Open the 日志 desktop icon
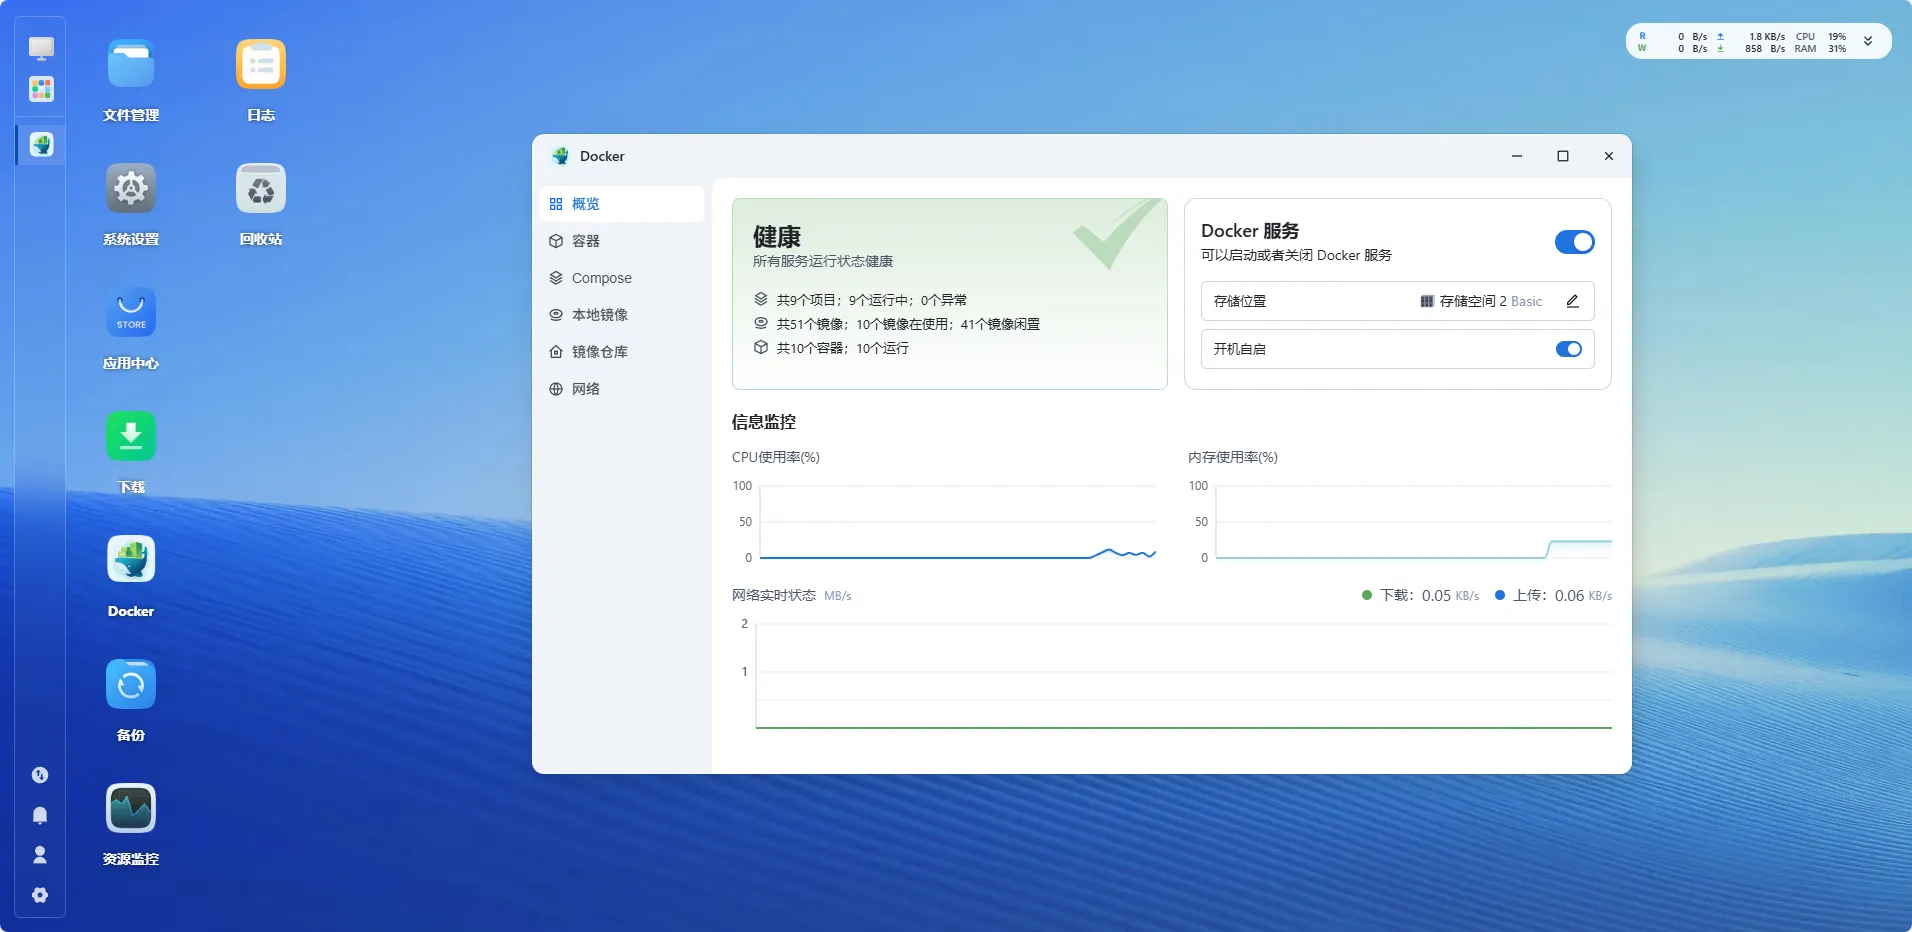The height and width of the screenshot is (932, 1912). [x=261, y=64]
